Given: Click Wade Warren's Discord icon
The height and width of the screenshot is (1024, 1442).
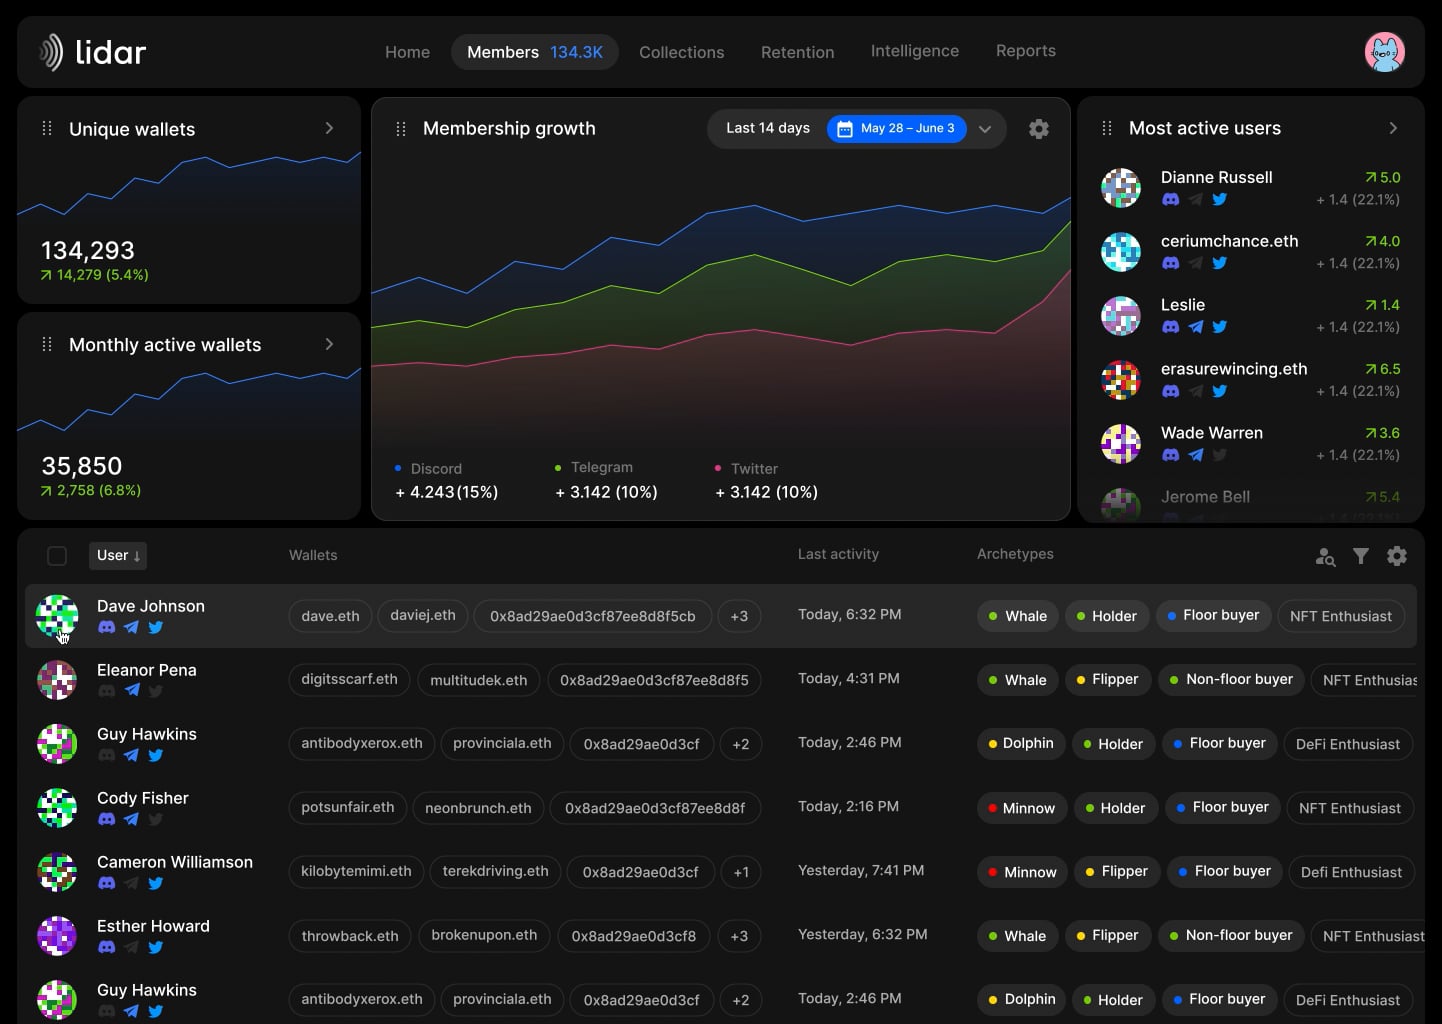Looking at the screenshot, I should tap(1170, 455).
